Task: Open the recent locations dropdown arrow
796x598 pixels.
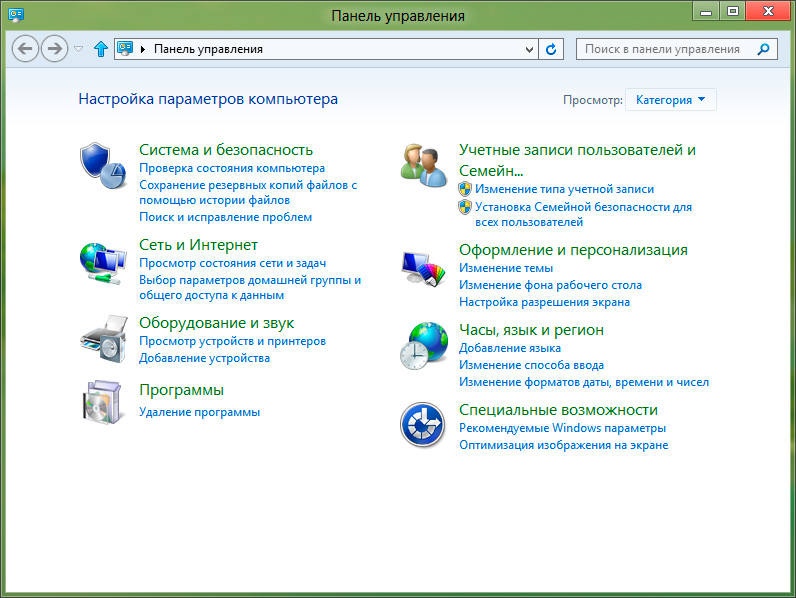Action: [x=79, y=49]
